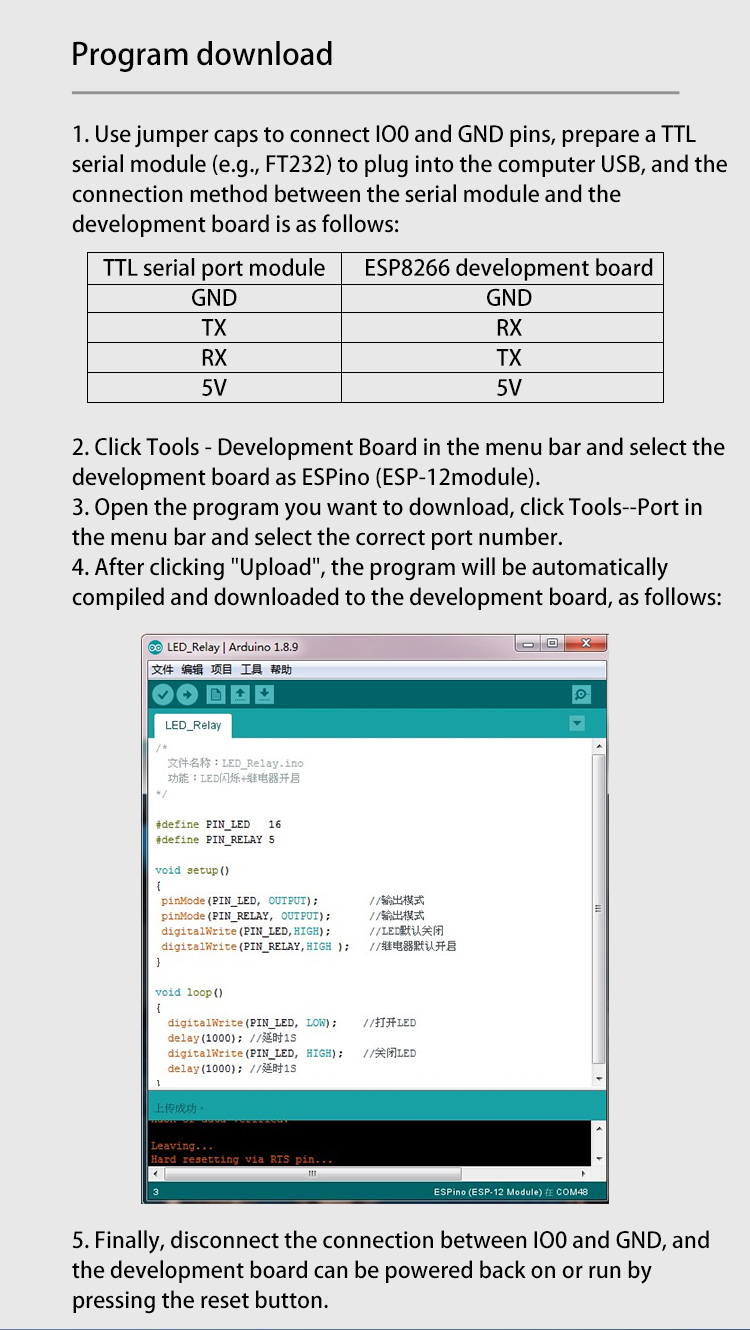Open the 帮助 menu
Viewport: 750px width, 1330px height.
click(281, 670)
